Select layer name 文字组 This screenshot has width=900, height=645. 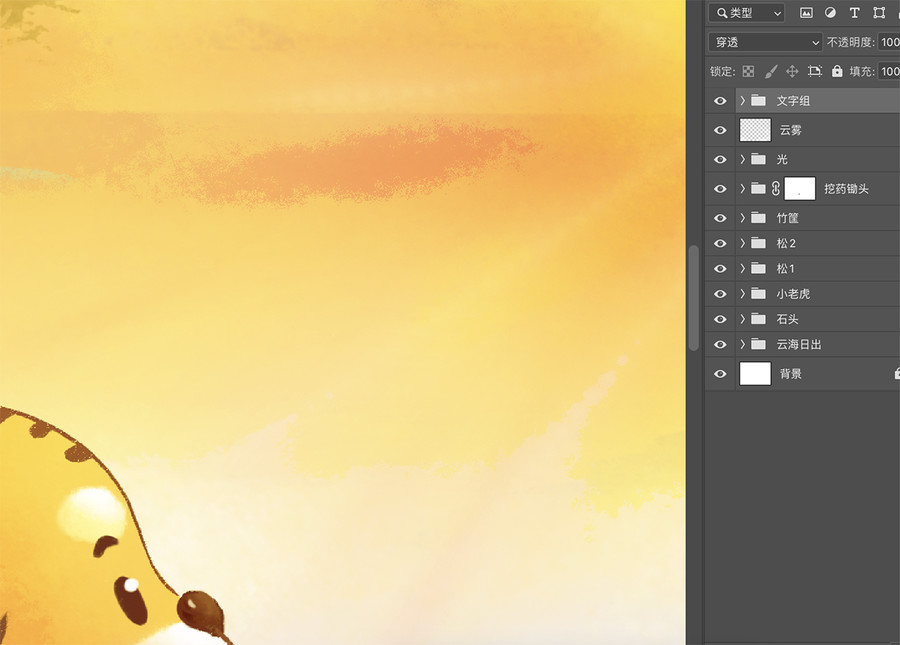[x=793, y=101]
